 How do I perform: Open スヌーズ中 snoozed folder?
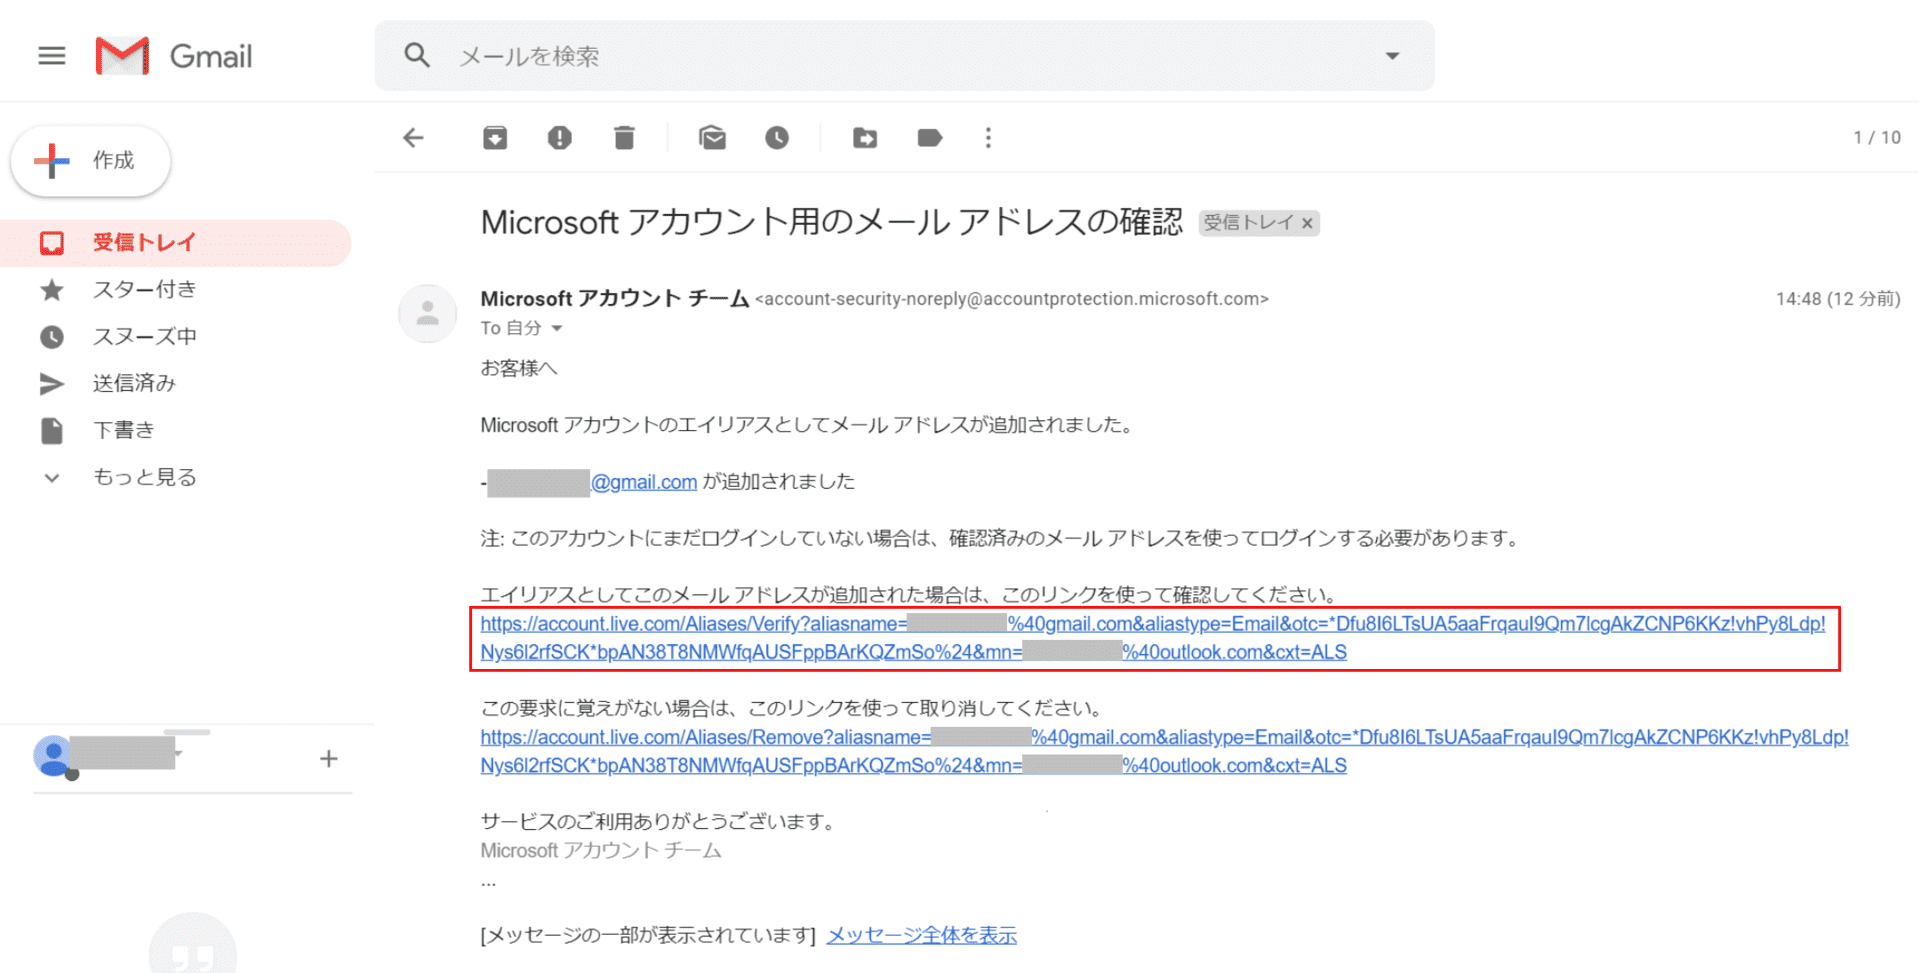tap(145, 337)
